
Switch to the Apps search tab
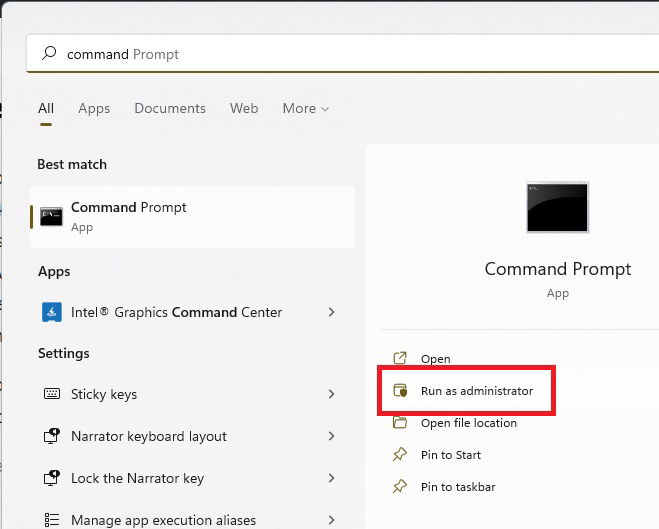tap(94, 108)
